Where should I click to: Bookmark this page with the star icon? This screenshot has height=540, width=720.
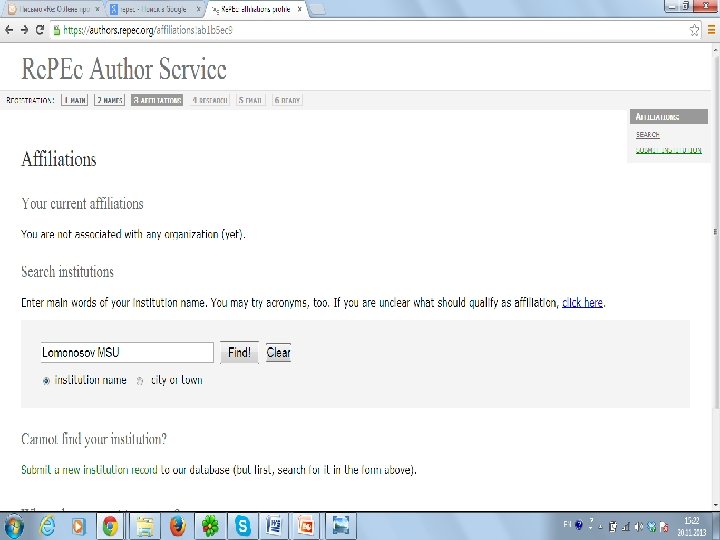(694, 30)
